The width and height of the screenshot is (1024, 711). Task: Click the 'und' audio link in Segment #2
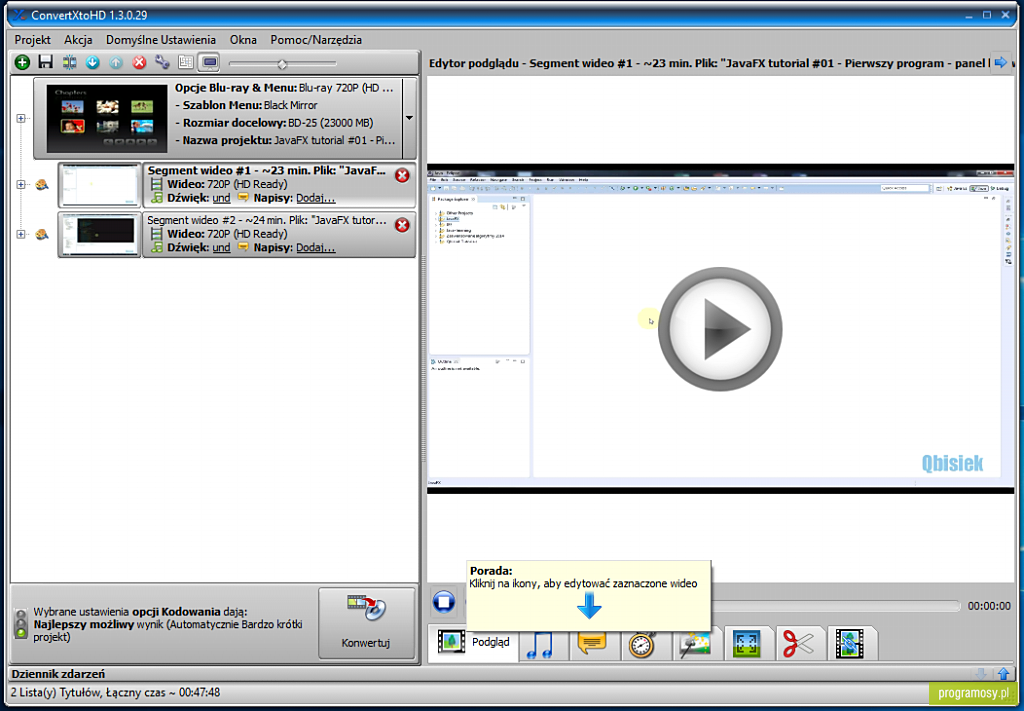(221, 247)
